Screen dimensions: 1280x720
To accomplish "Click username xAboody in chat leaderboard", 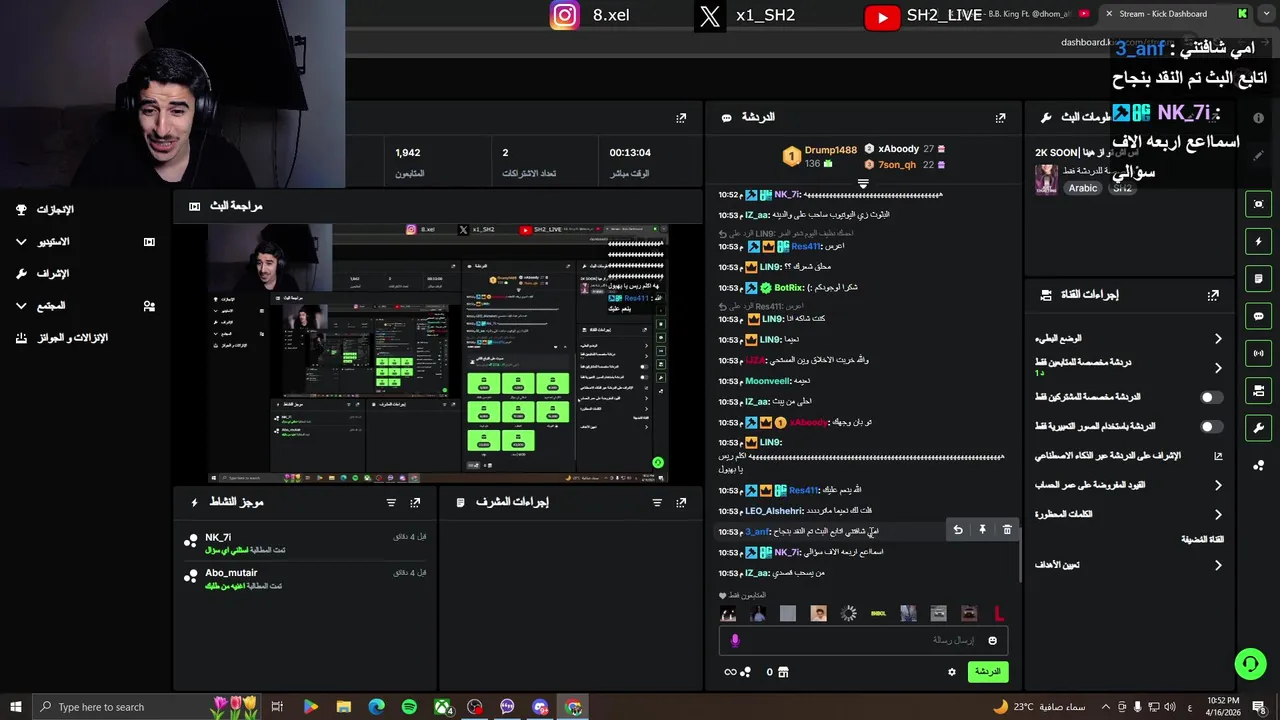I will point(898,149).
